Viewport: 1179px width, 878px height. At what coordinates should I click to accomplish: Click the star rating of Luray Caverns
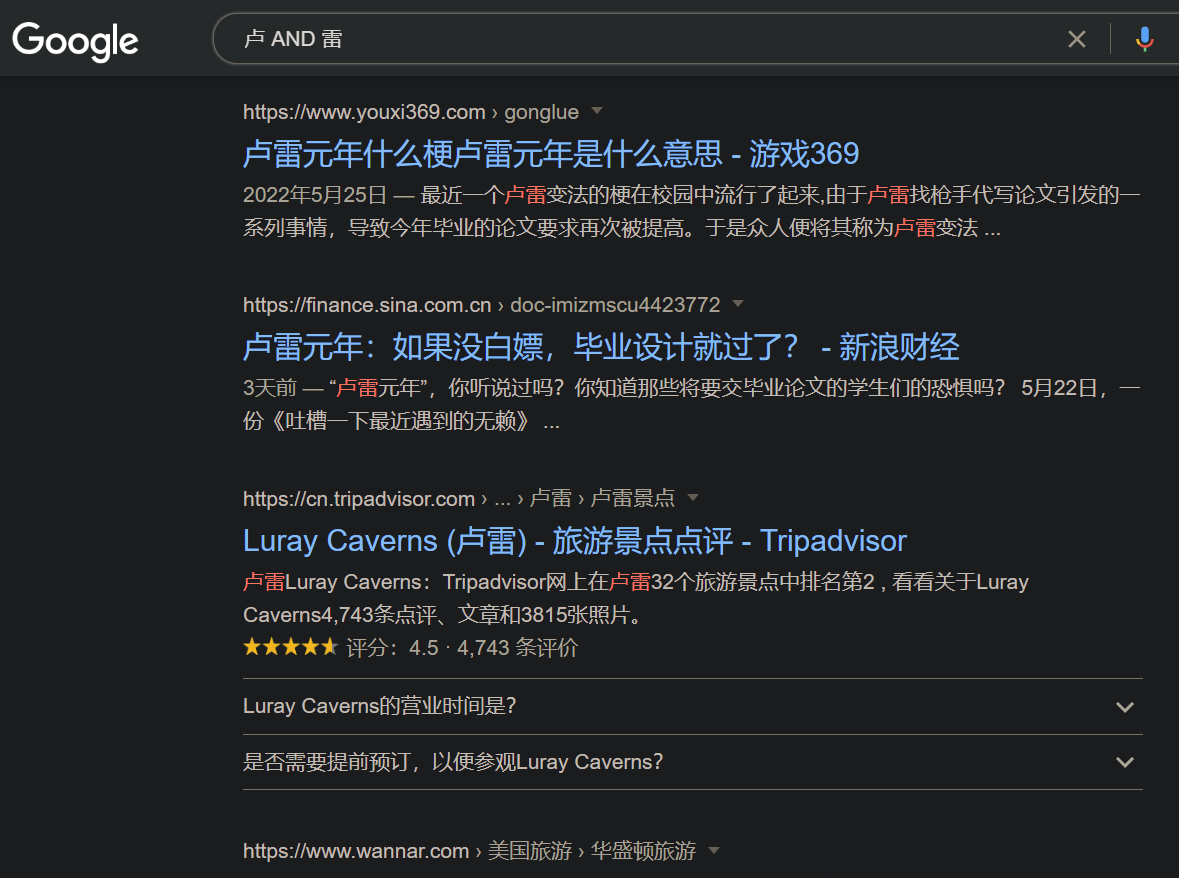pos(291,647)
